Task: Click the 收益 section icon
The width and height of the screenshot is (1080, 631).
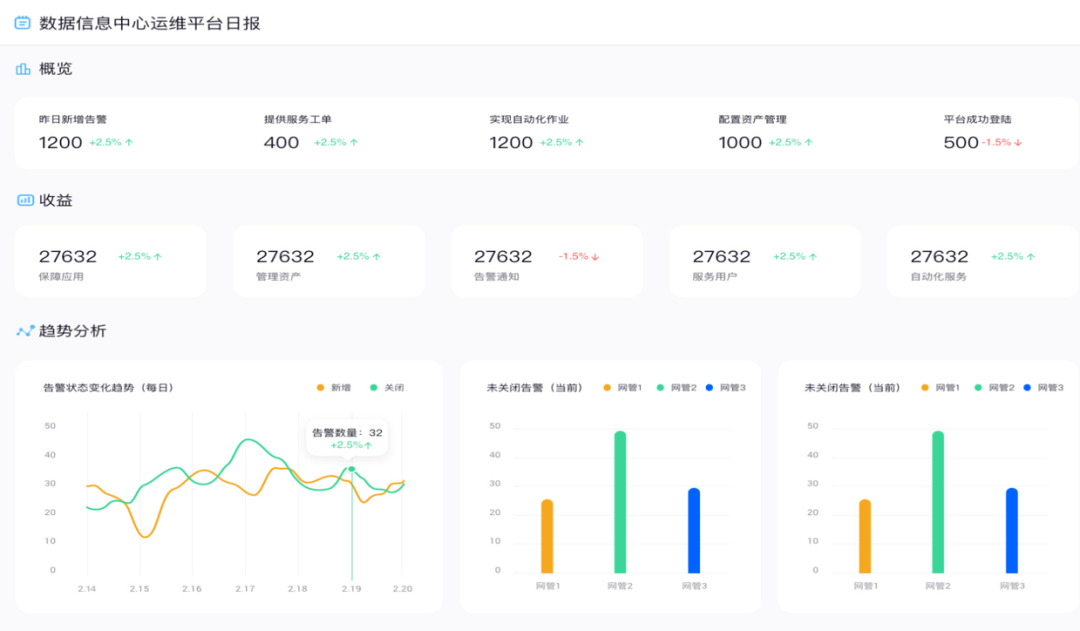Action: pos(25,200)
